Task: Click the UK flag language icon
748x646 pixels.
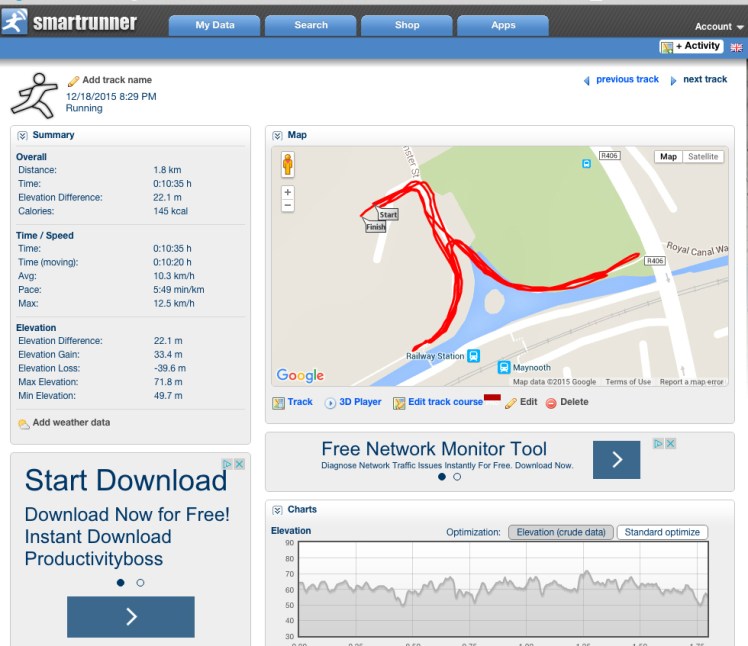Action: 736,47
